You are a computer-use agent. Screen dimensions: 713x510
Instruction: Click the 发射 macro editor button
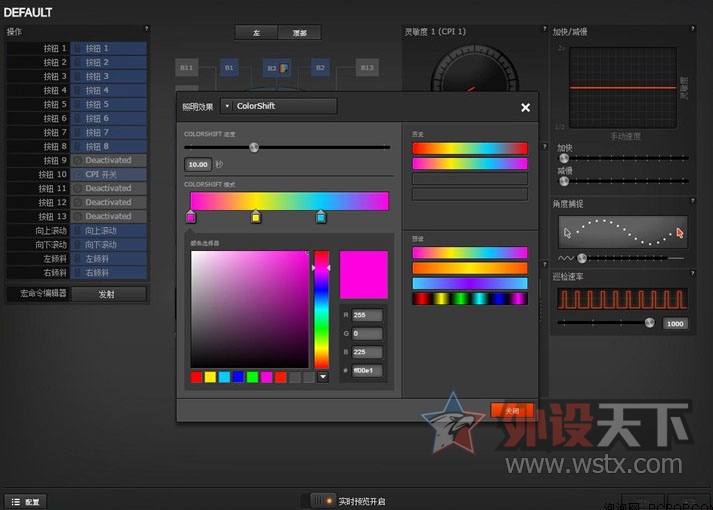point(108,294)
